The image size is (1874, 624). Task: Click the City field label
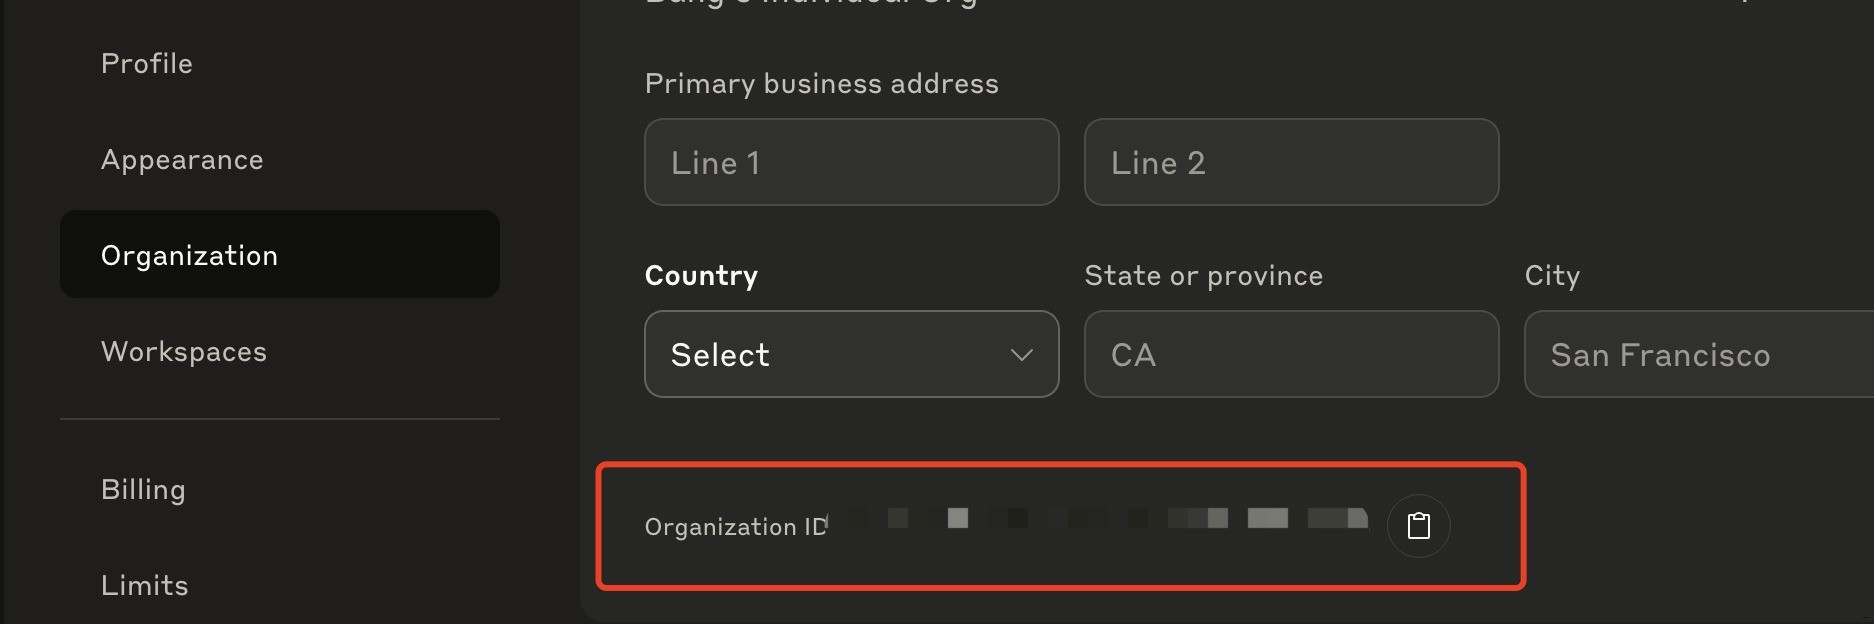tap(1551, 276)
